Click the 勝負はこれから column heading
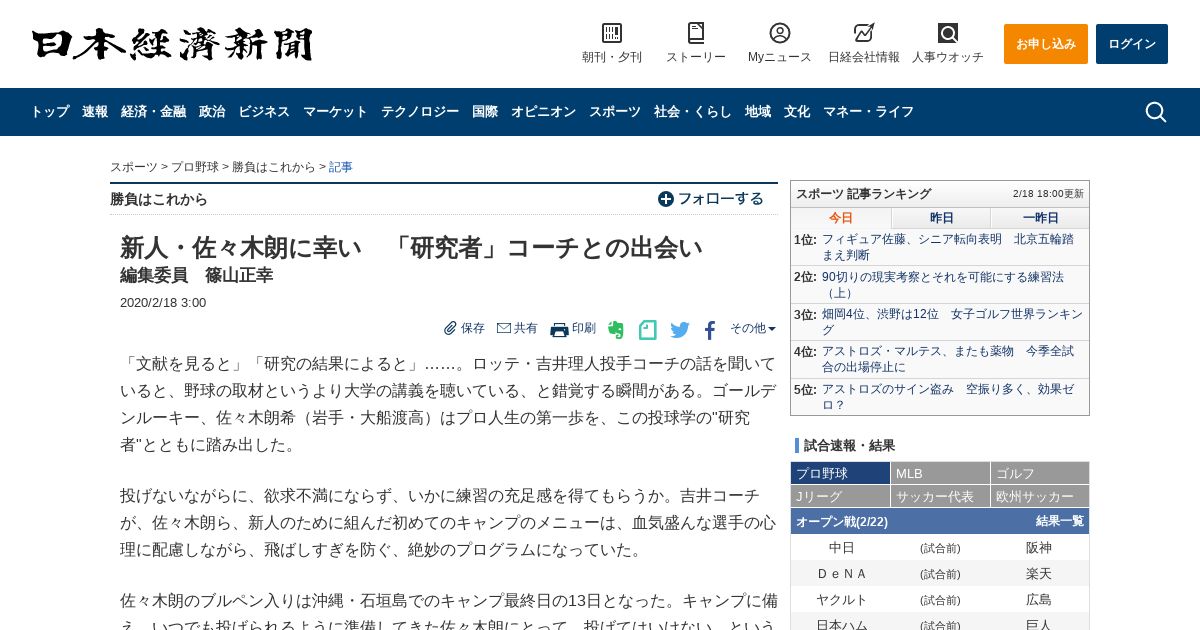The height and width of the screenshot is (630, 1200). click(x=159, y=199)
